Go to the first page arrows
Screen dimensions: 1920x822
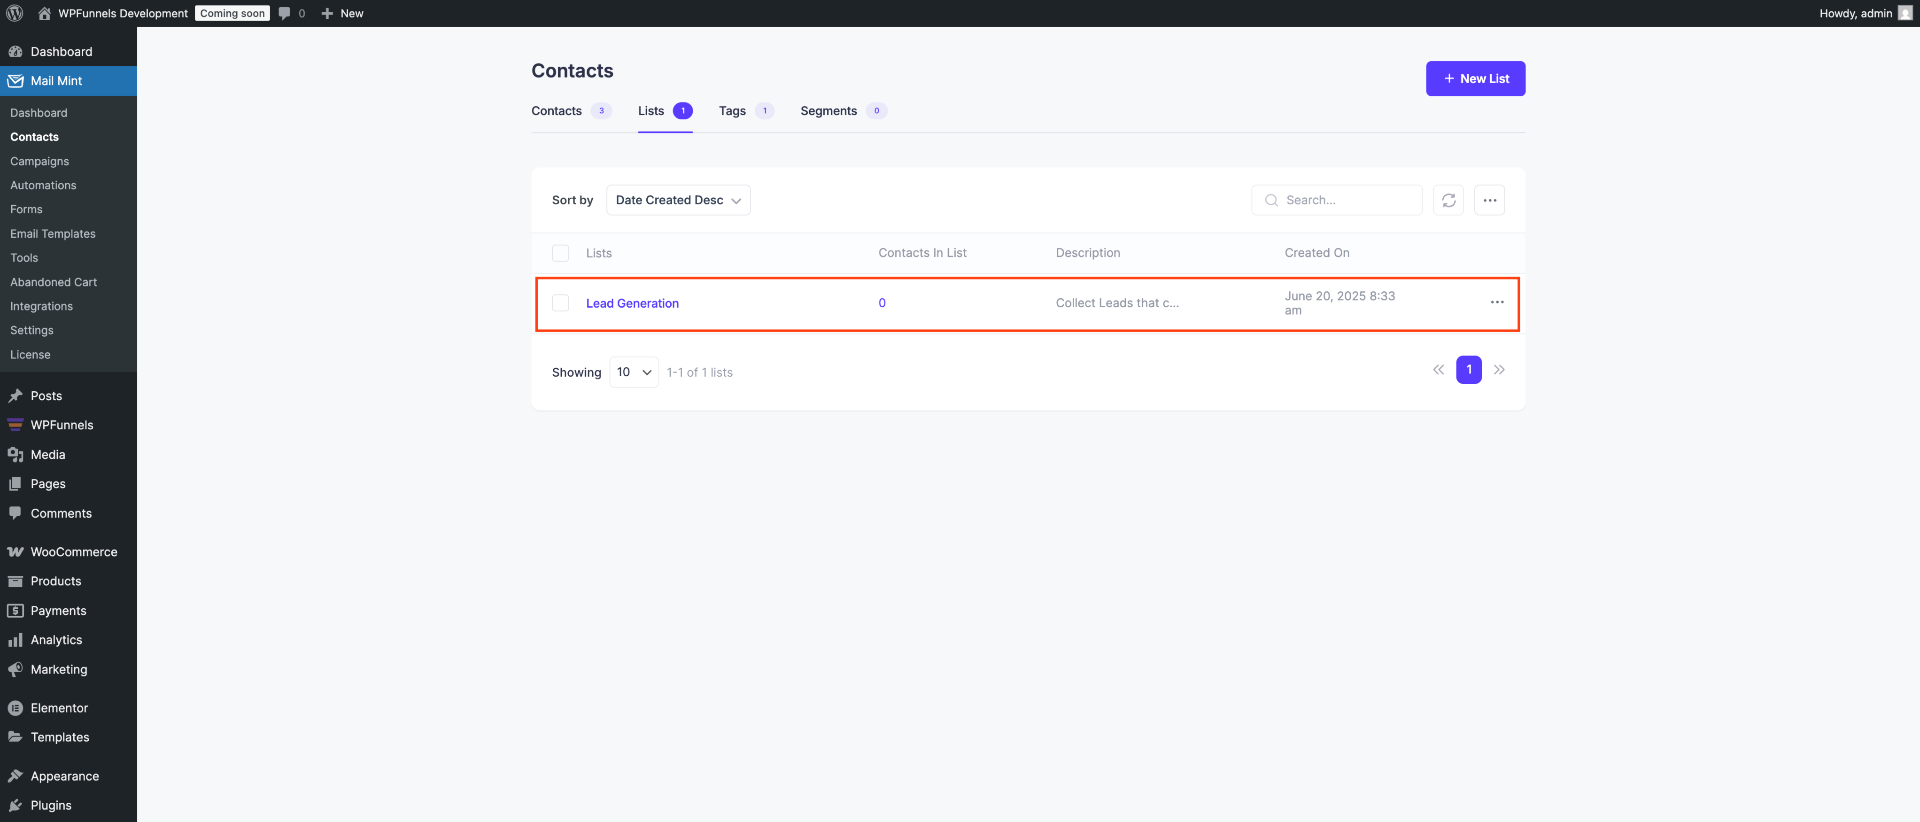pyautogui.click(x=1438, y=370)
